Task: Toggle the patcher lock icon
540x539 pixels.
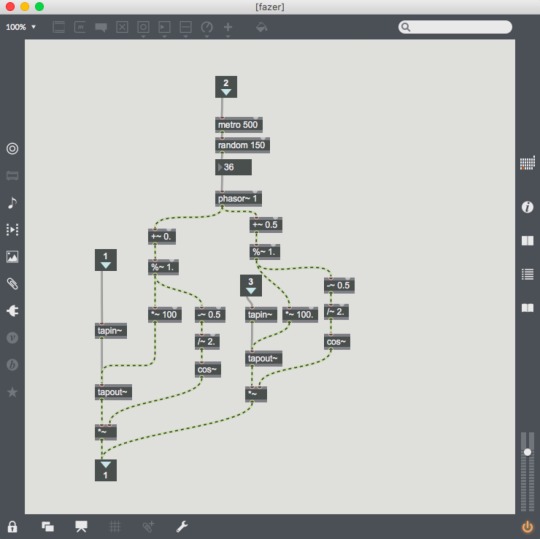Action: click(x=12, y=526)
